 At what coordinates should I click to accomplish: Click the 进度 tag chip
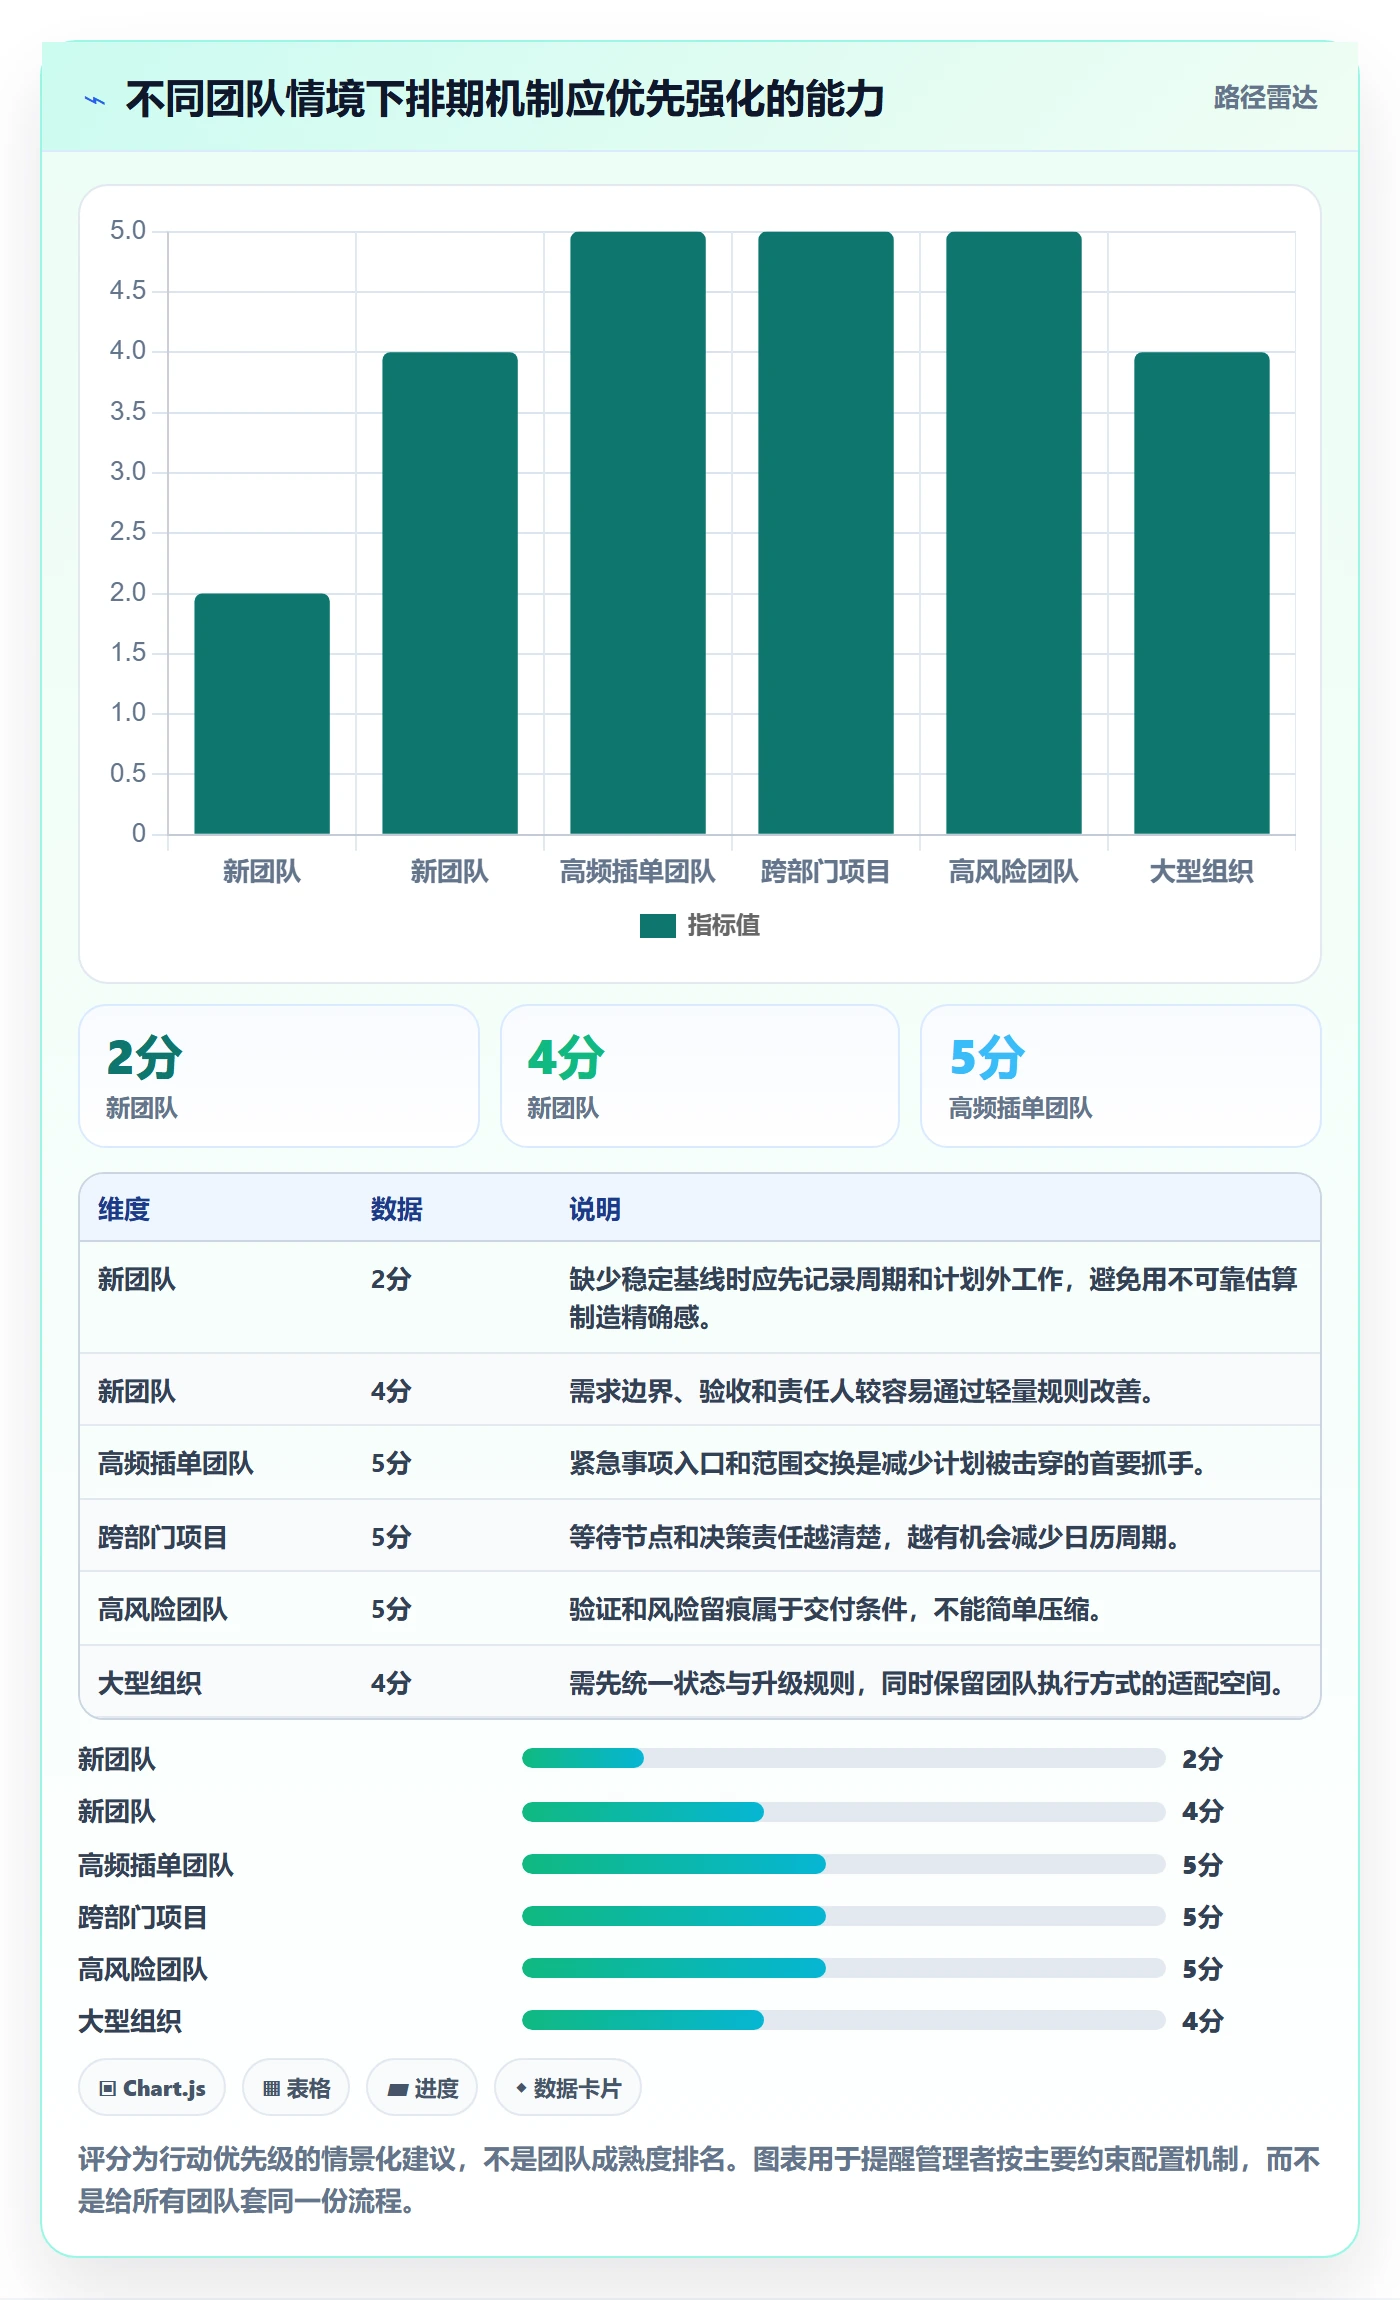coord(422,2088)
